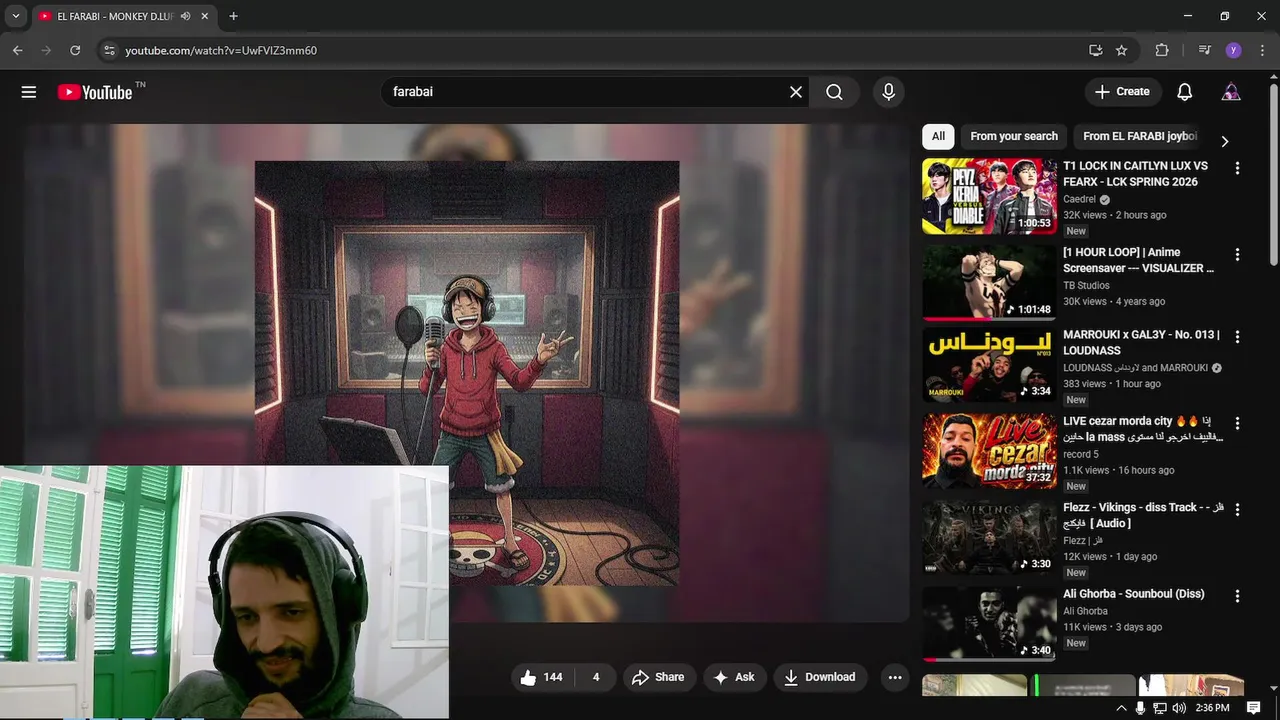Image resolution: width=1280 pixels, height=720 pixels.
Task: Open options for T1 LOCK IN CAITLYN video
Action: click(x=1237, y=168)
